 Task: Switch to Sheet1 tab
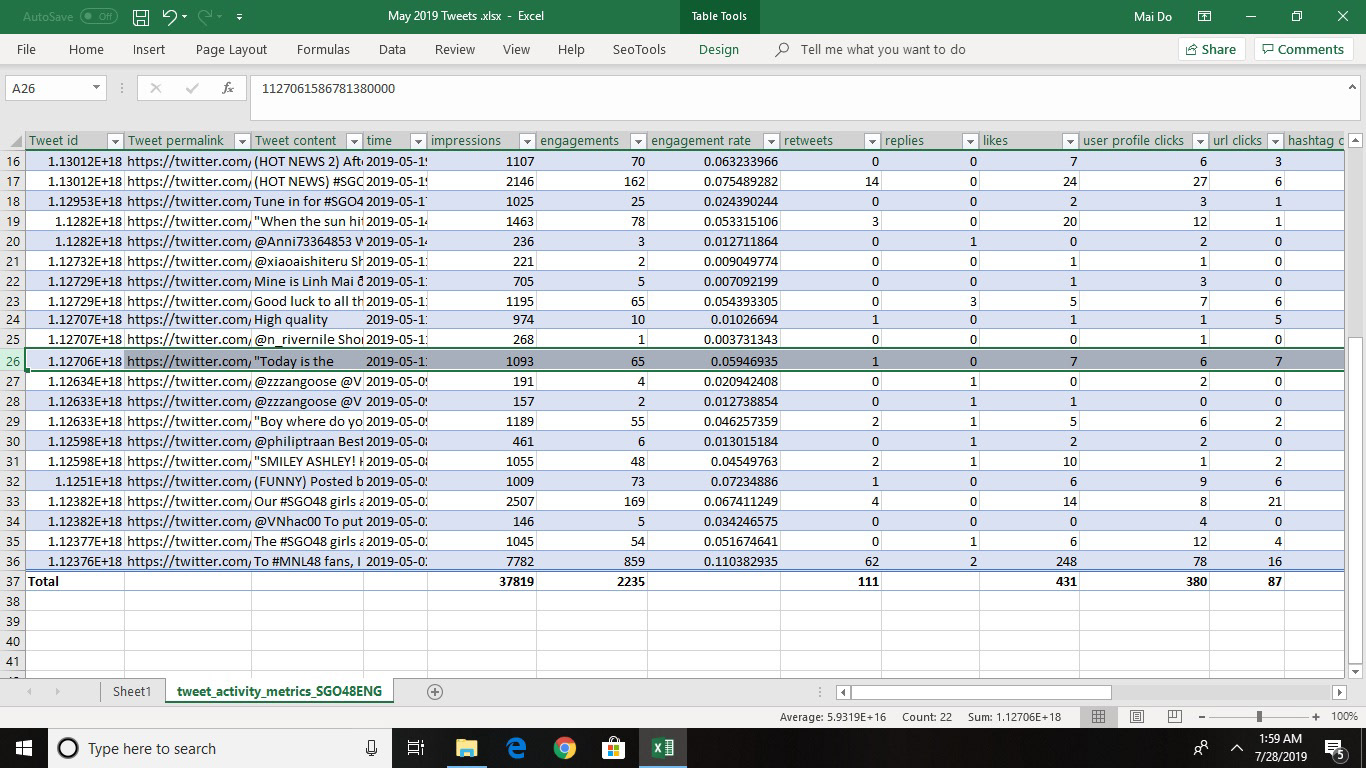pyautogui.click(x=131, y=691)
